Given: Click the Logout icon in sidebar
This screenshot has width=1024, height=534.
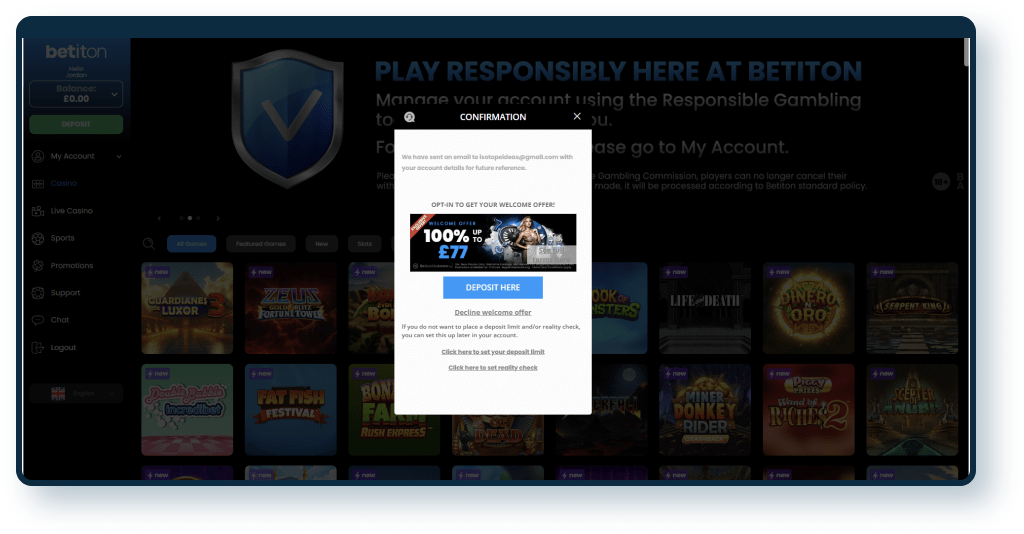Looking at the screenshot, I should click(38, 348).
